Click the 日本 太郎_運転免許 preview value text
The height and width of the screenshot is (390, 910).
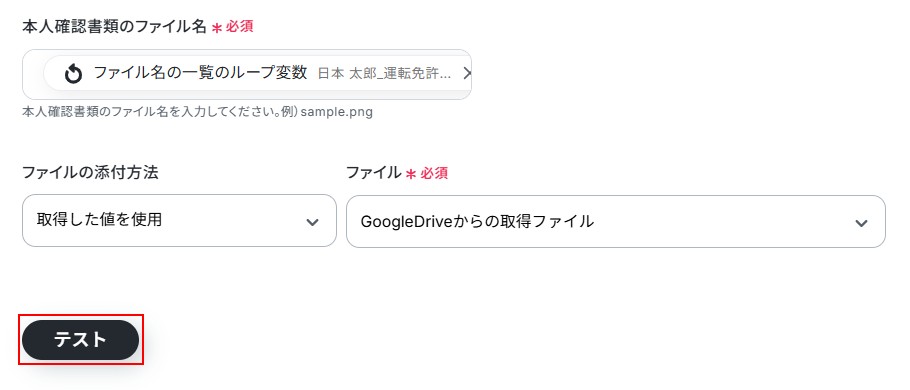click(384, 74)
